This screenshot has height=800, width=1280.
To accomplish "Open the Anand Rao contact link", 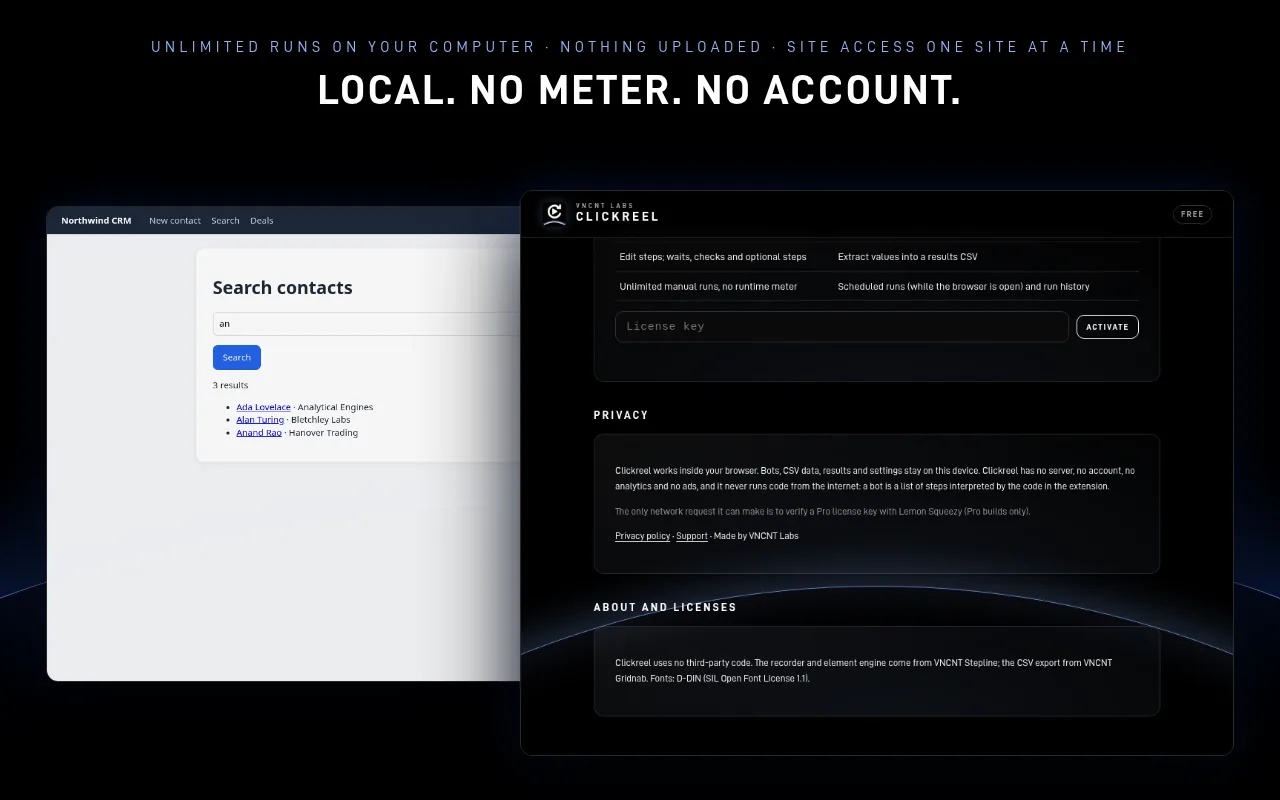I will pyautogui.click(x=259, y=433).
